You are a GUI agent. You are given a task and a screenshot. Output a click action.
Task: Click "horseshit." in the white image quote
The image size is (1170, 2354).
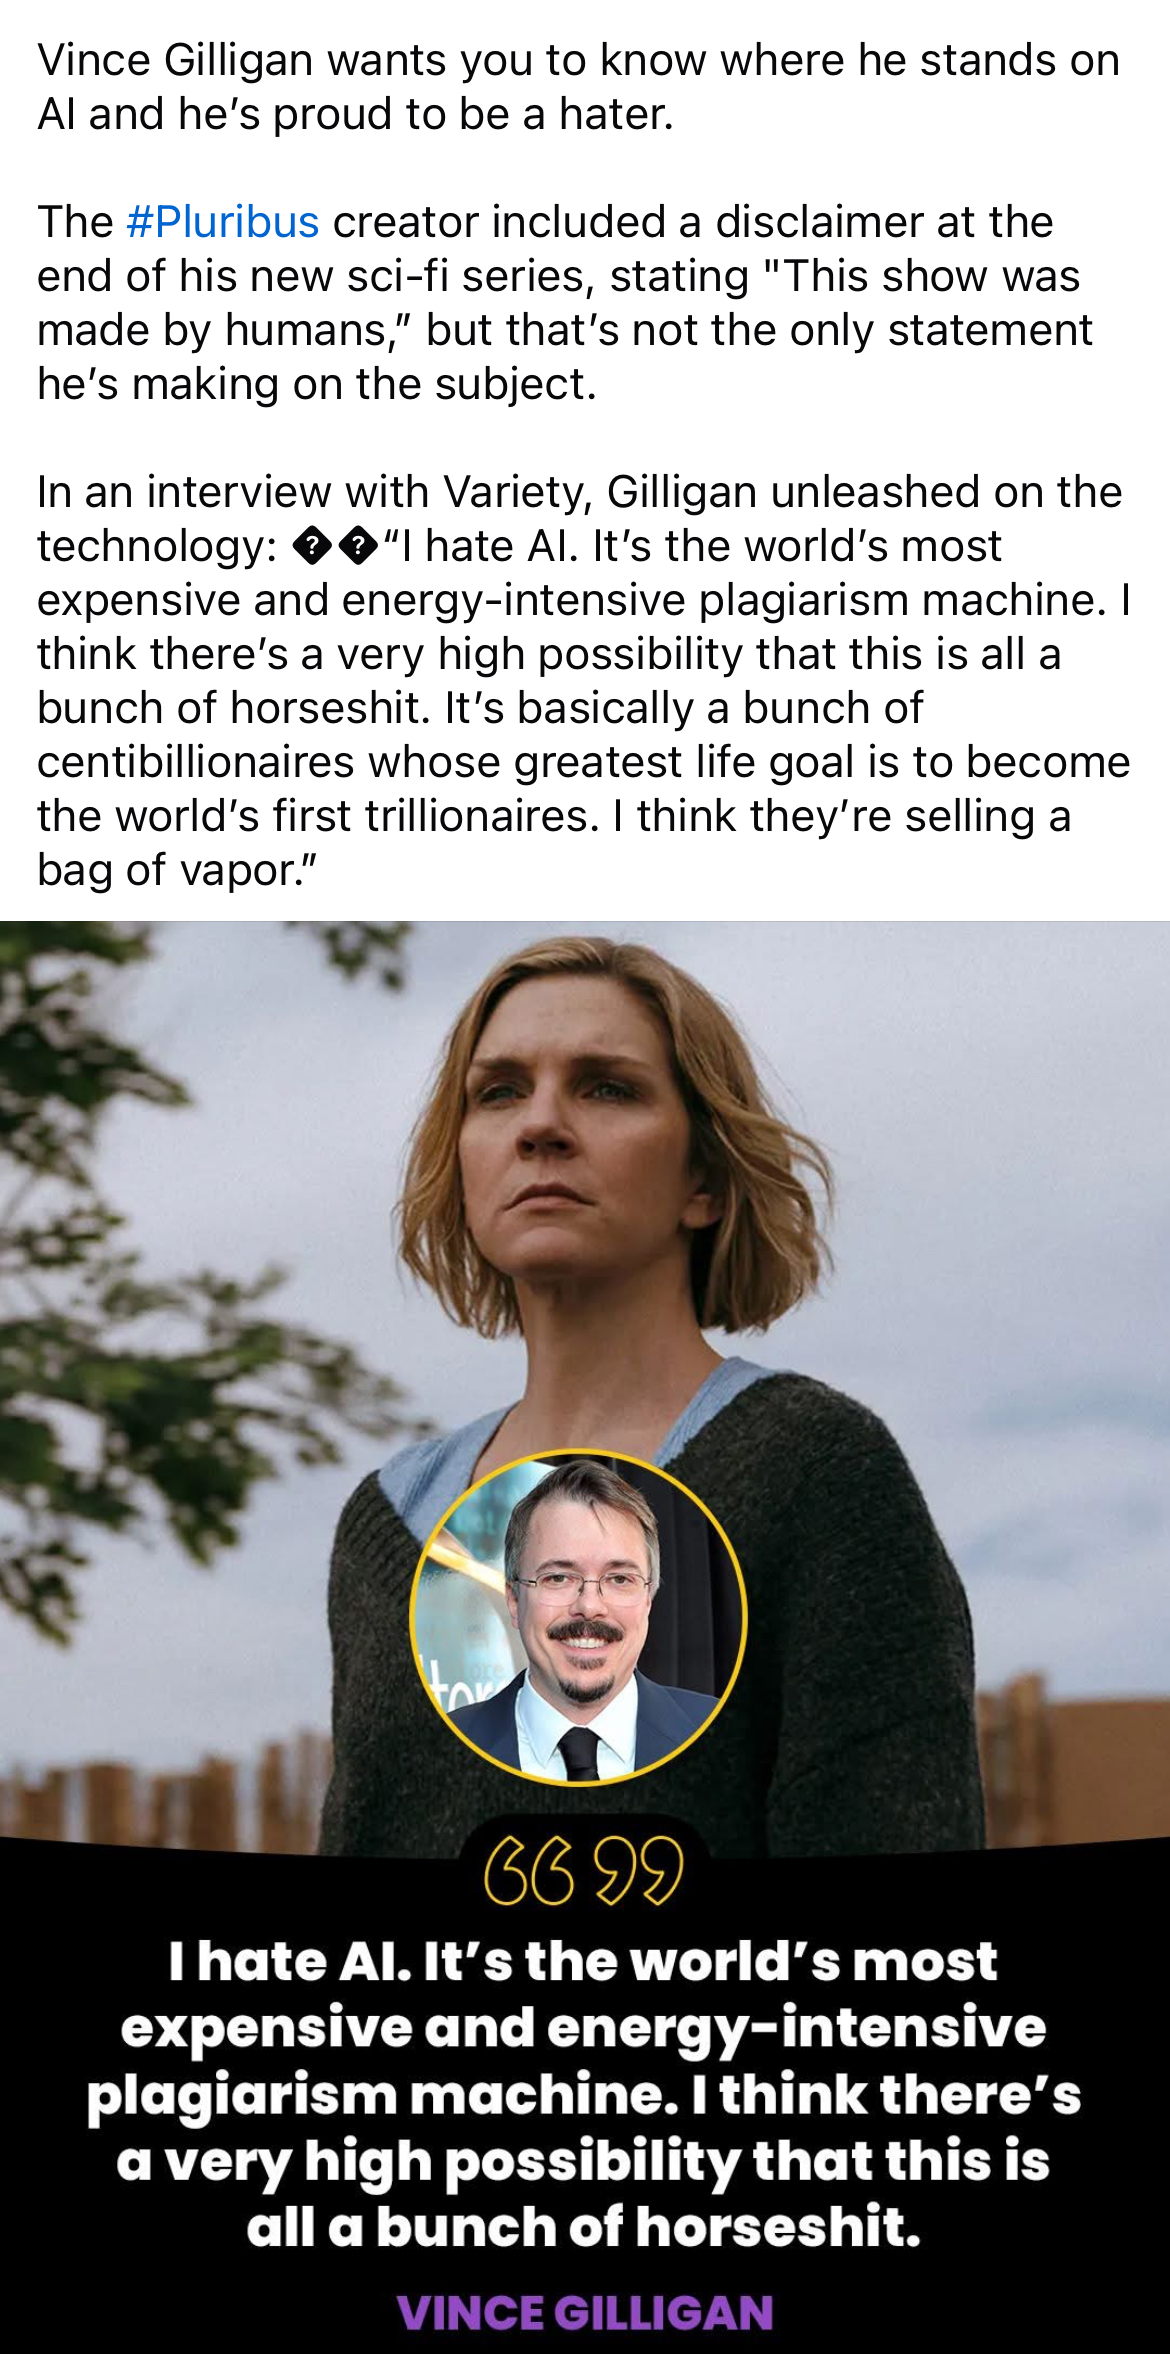click(778, 2227)
